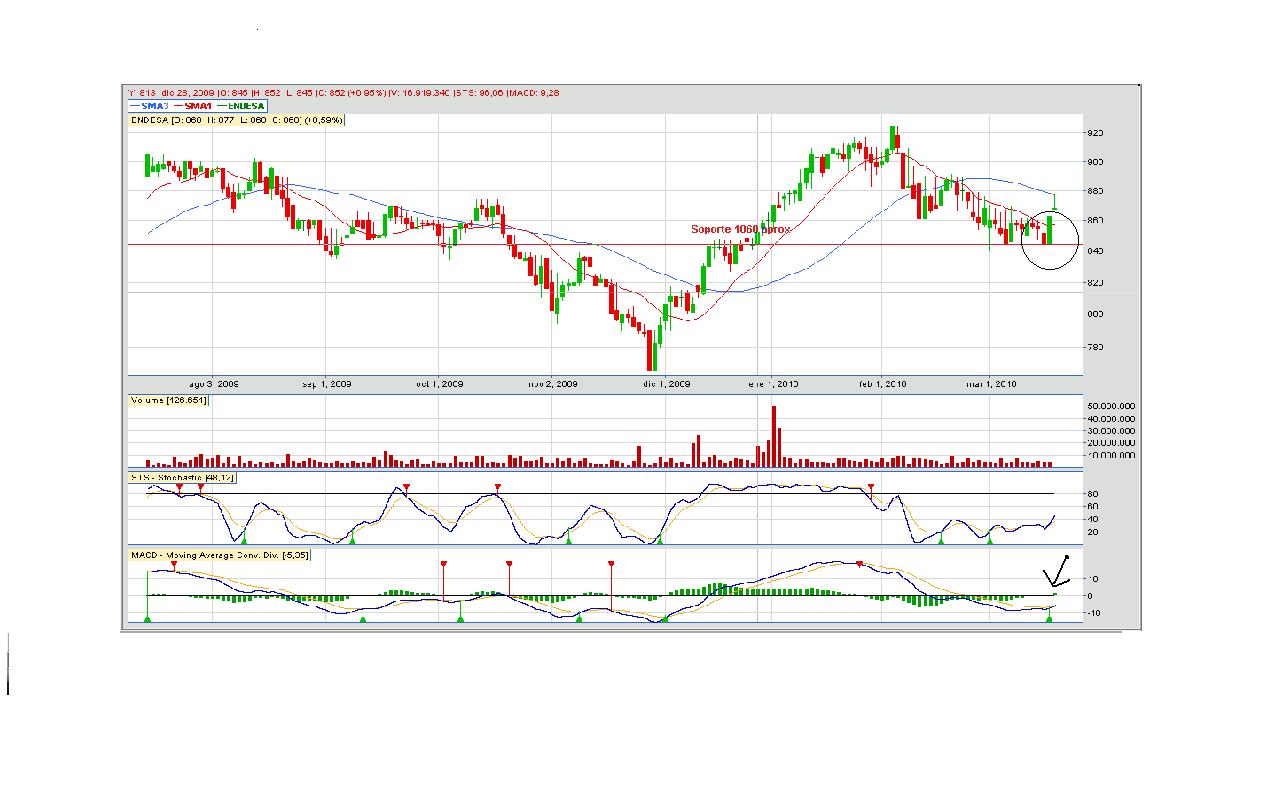Screen dimensions: 1280x800
Task: Click the leftmost red sell marker on MACD
Action: 175,565
